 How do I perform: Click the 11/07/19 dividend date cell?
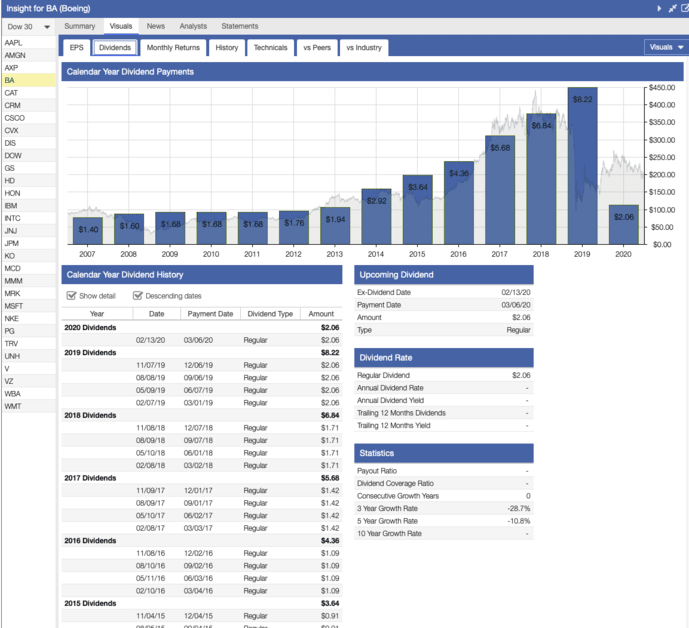point(150,365)
